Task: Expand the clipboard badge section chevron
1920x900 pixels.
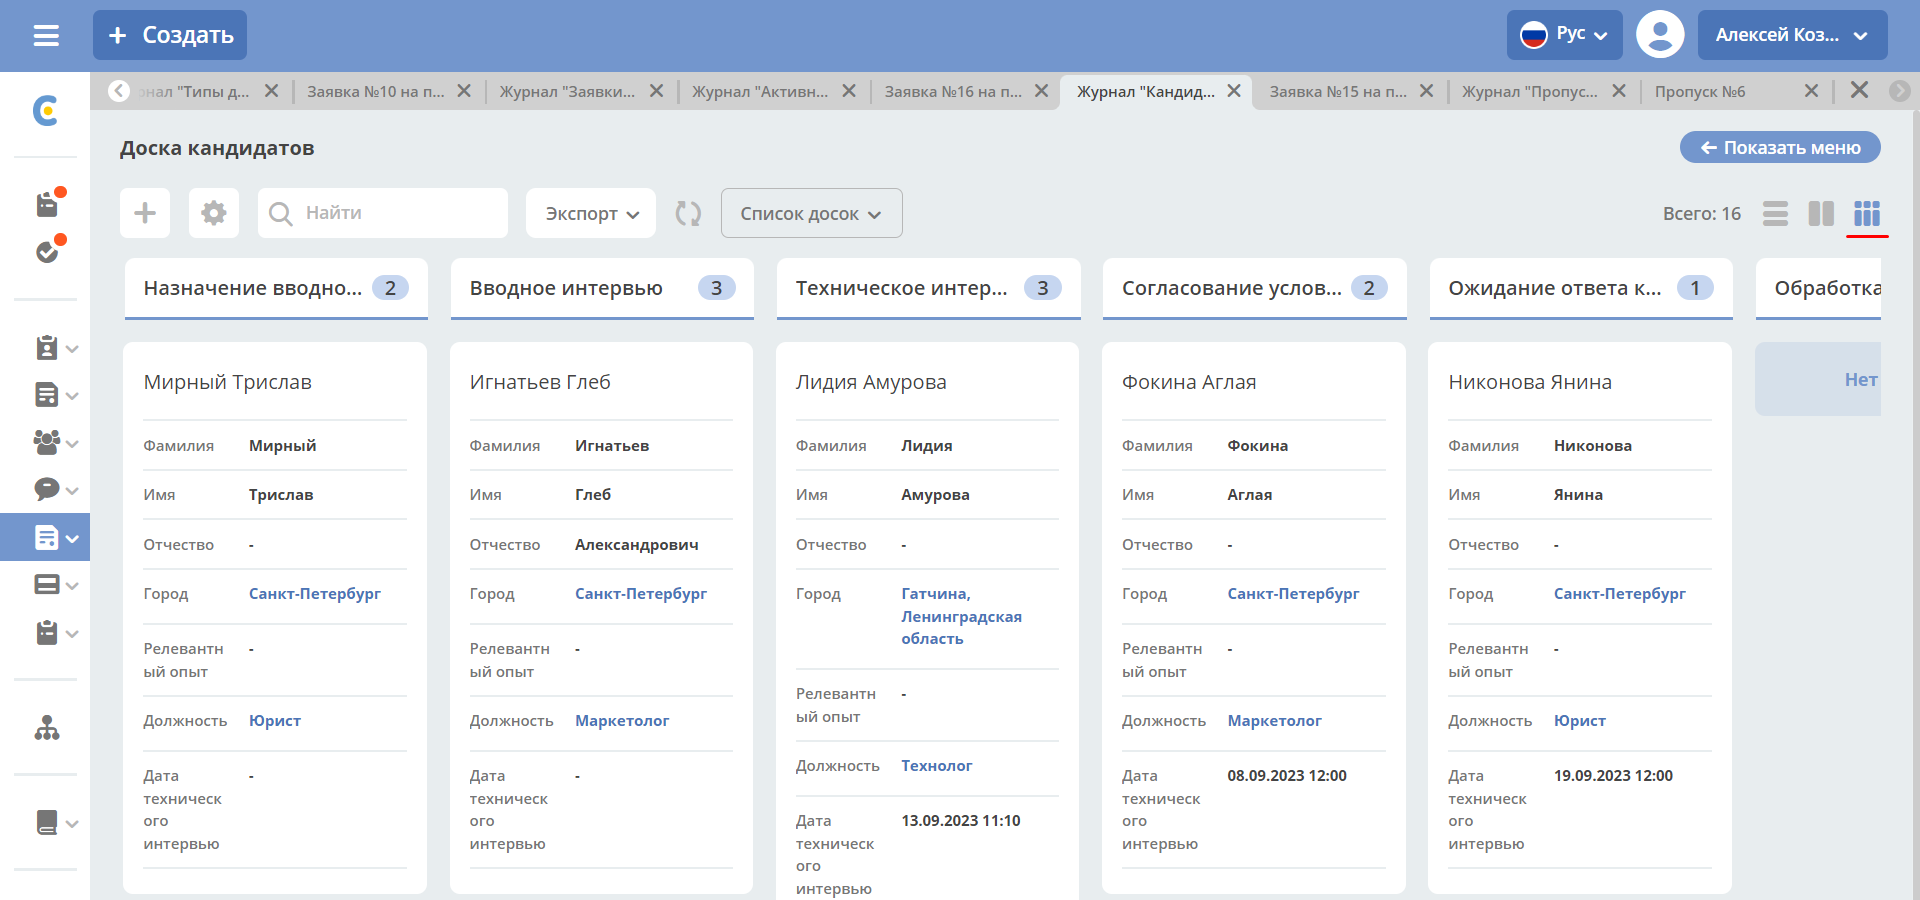Action: (x=72, y=349)
